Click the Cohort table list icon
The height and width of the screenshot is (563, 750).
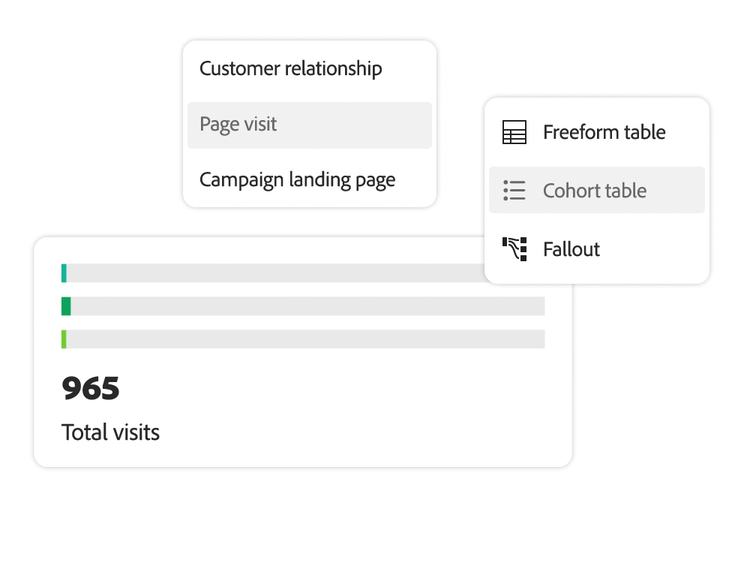[x=514, y=190]
